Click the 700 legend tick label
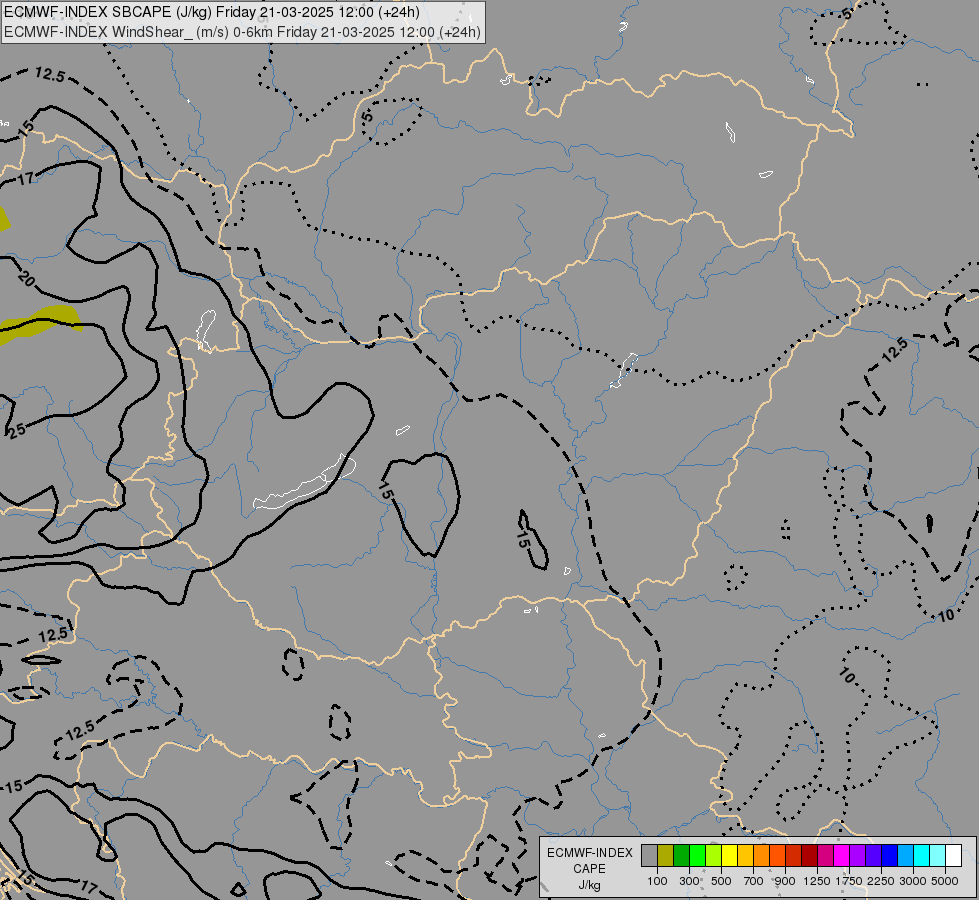979x900 pixels. [754, 881]
